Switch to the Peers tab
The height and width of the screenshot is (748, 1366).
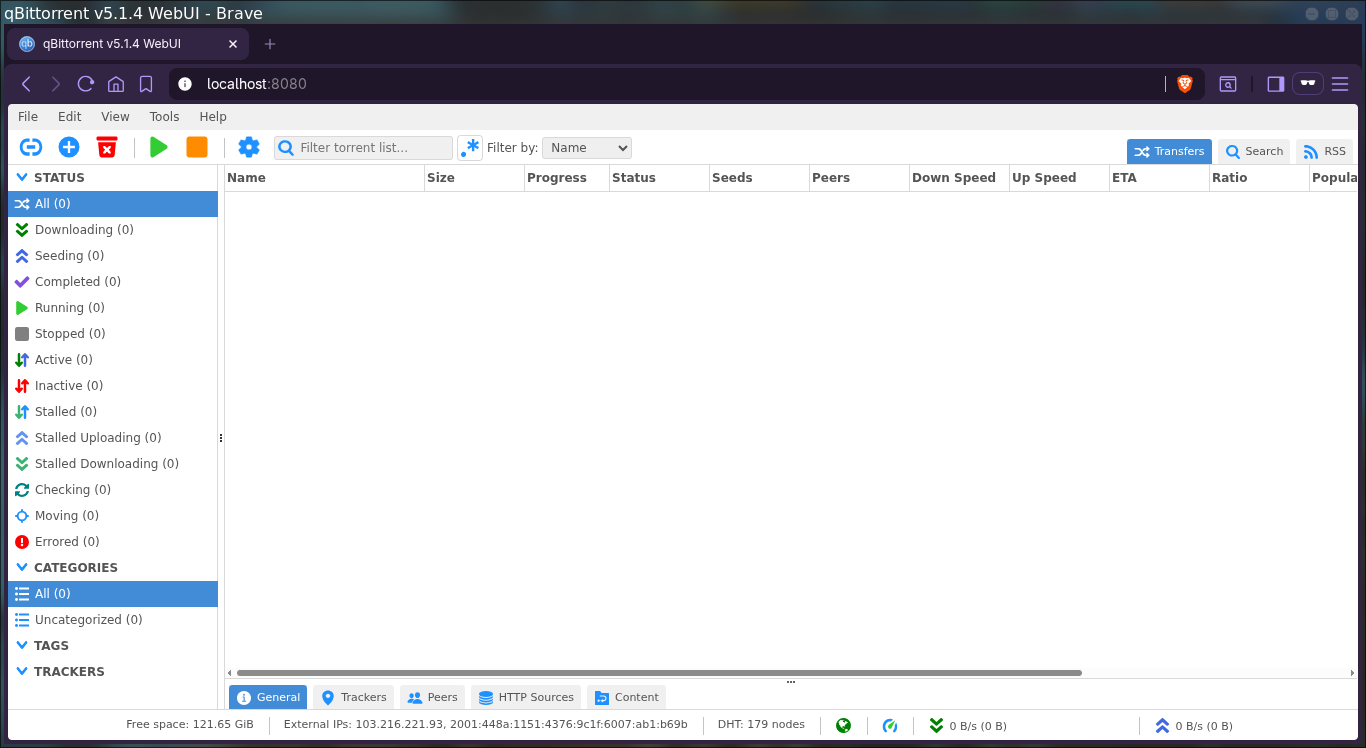tap(432, 697)
